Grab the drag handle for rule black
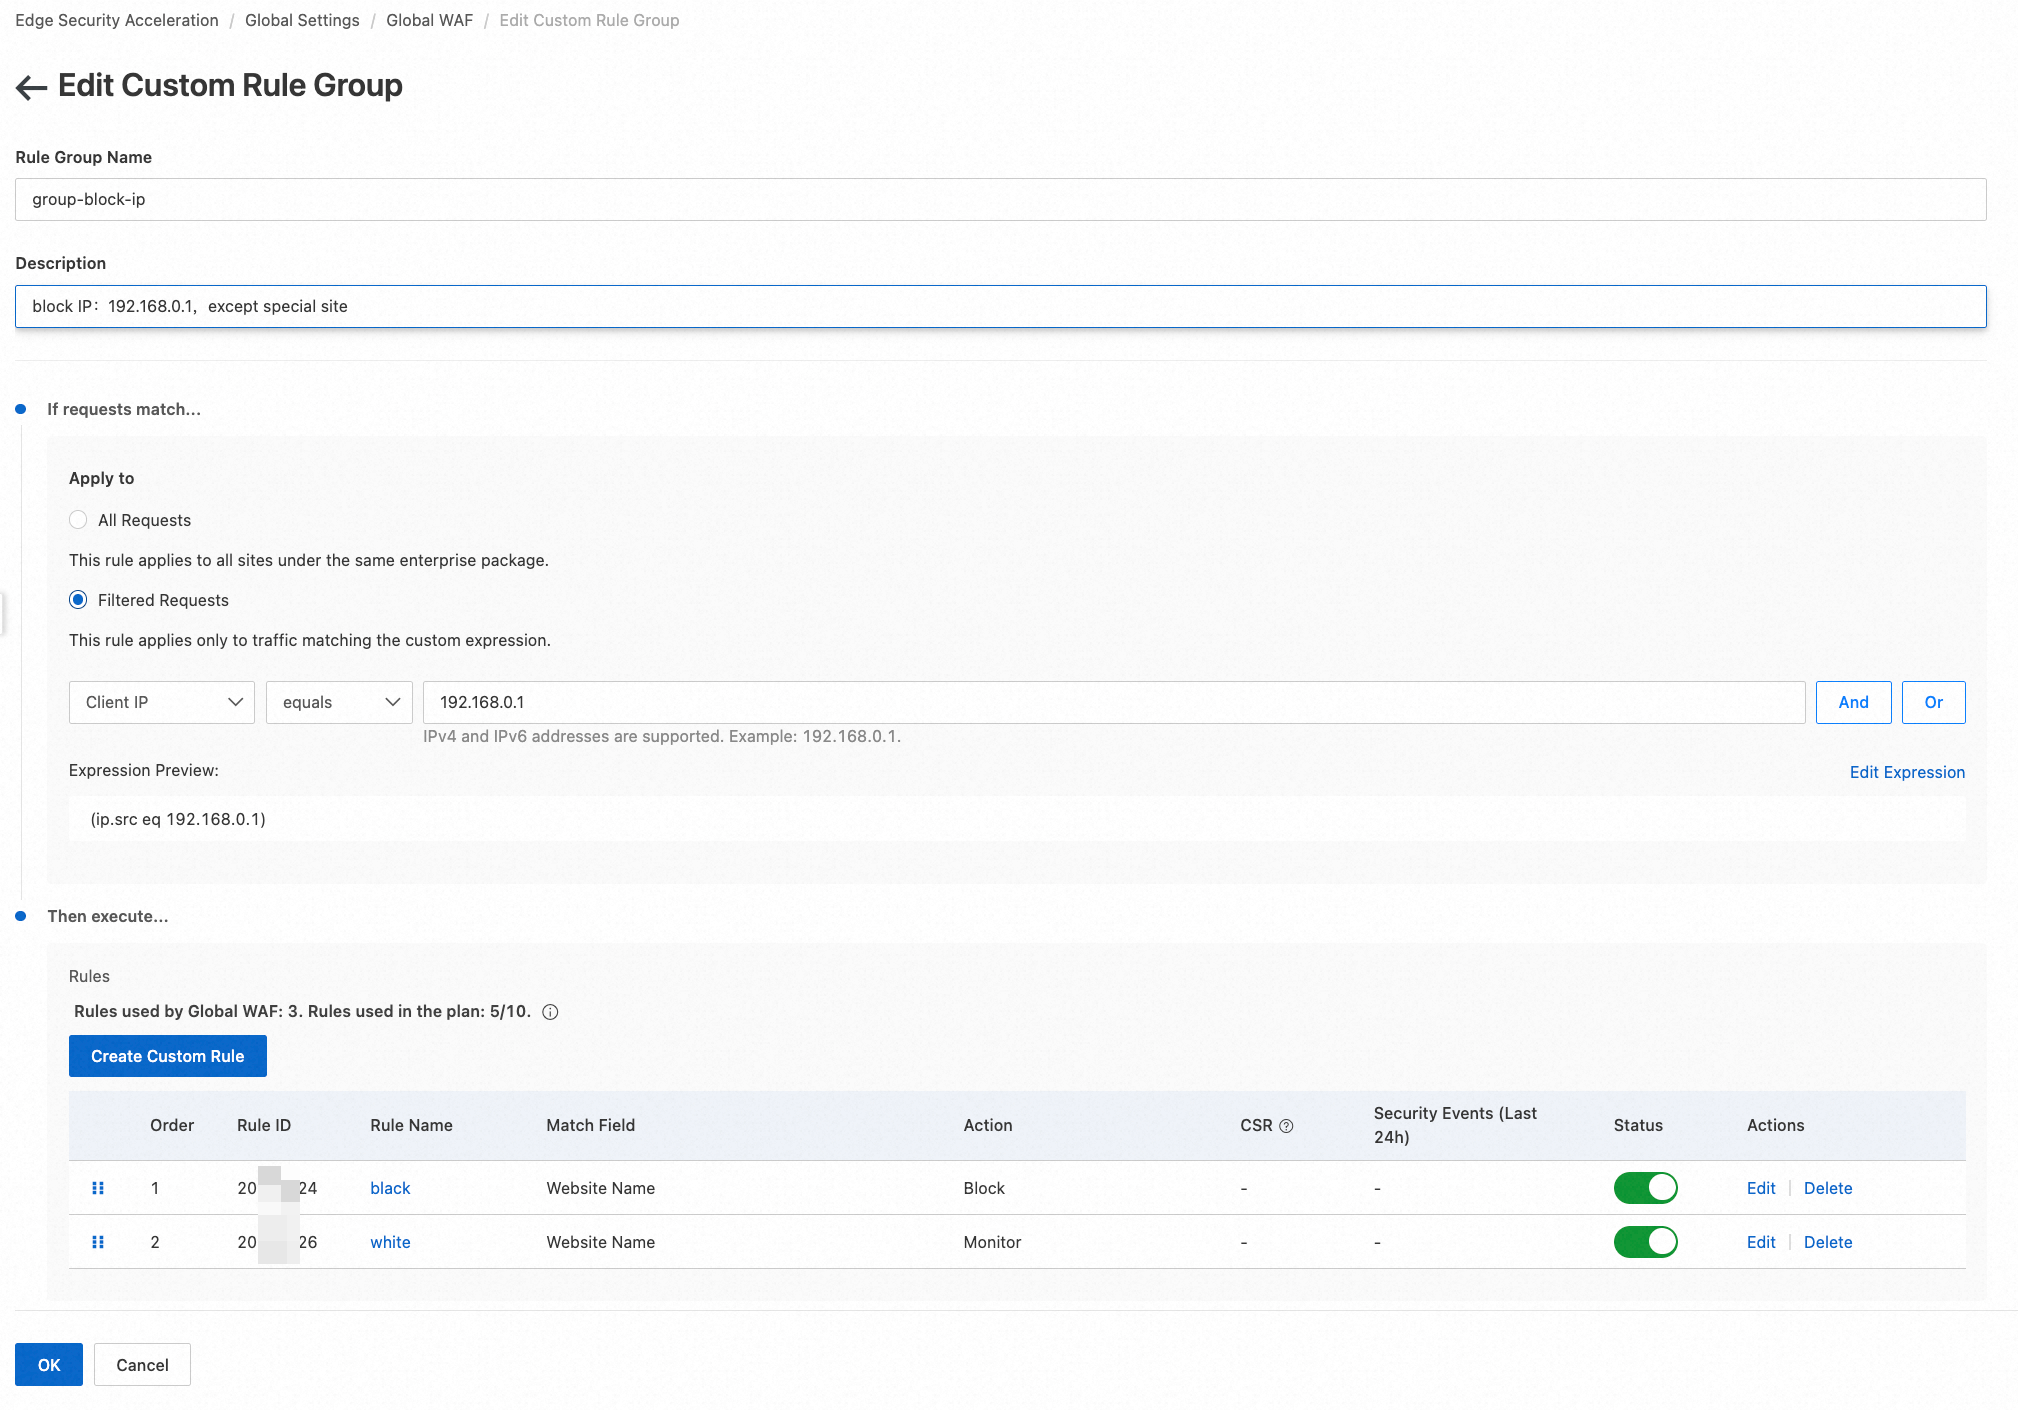Image resolution: width=2018 pixels, height=1410 pixels. point(98,1188)
